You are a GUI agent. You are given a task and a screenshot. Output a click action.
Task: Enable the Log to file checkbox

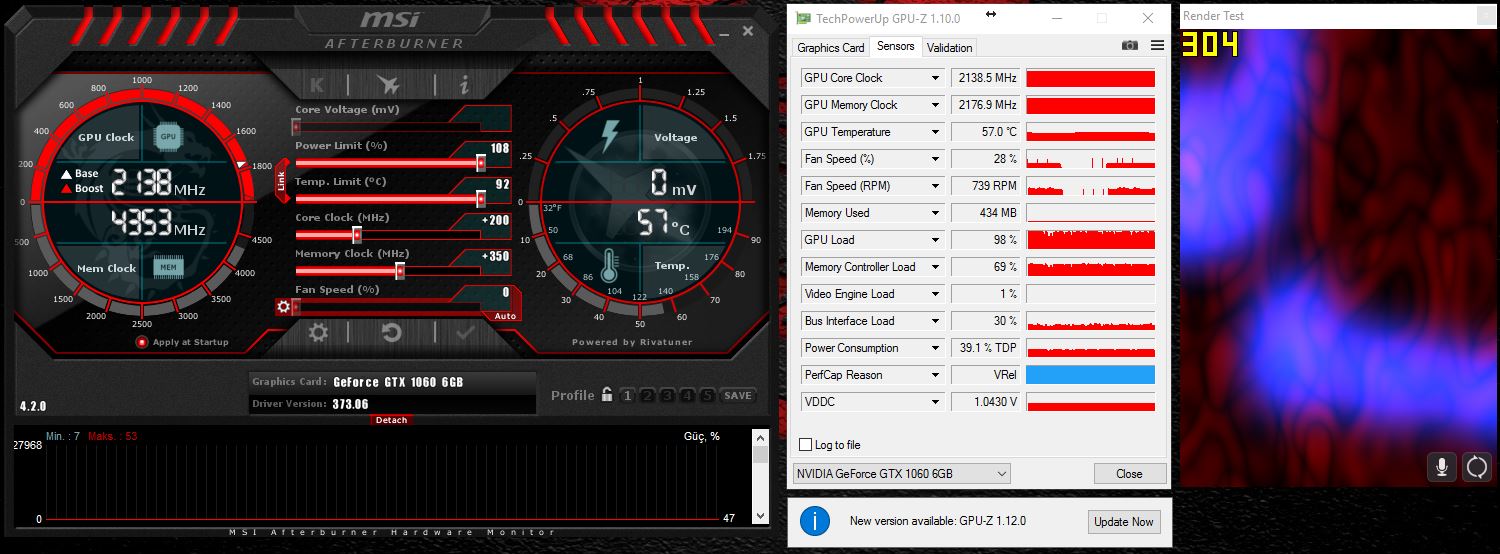[806, 445]
